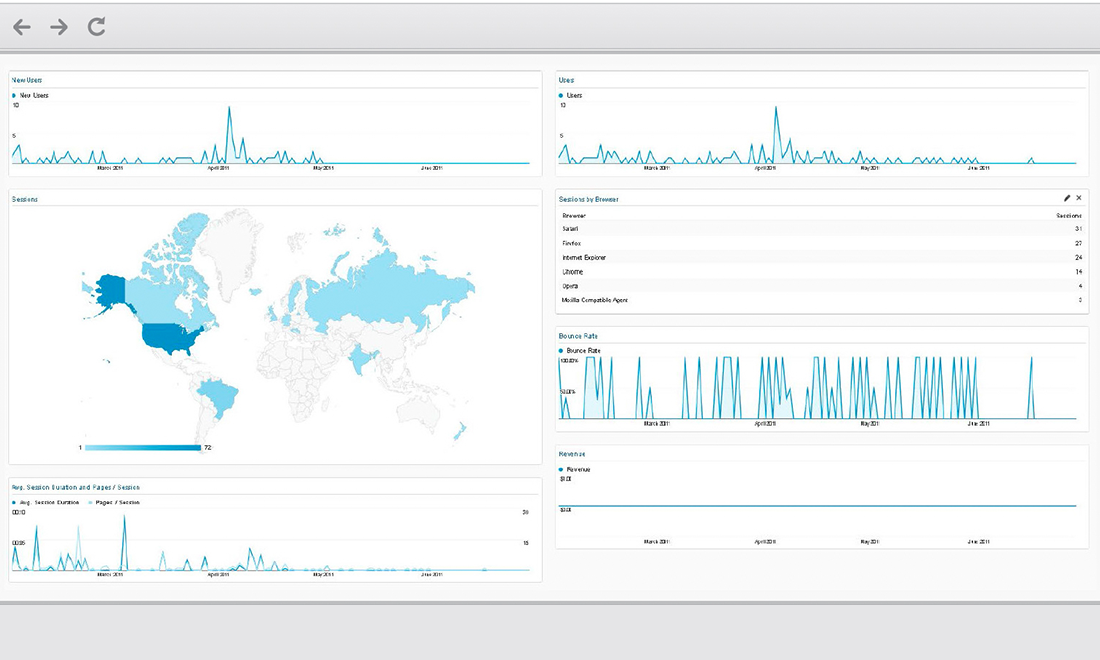Click the browser back arrow
Screen dimensions: 1100x660
(x=21, y=27)
